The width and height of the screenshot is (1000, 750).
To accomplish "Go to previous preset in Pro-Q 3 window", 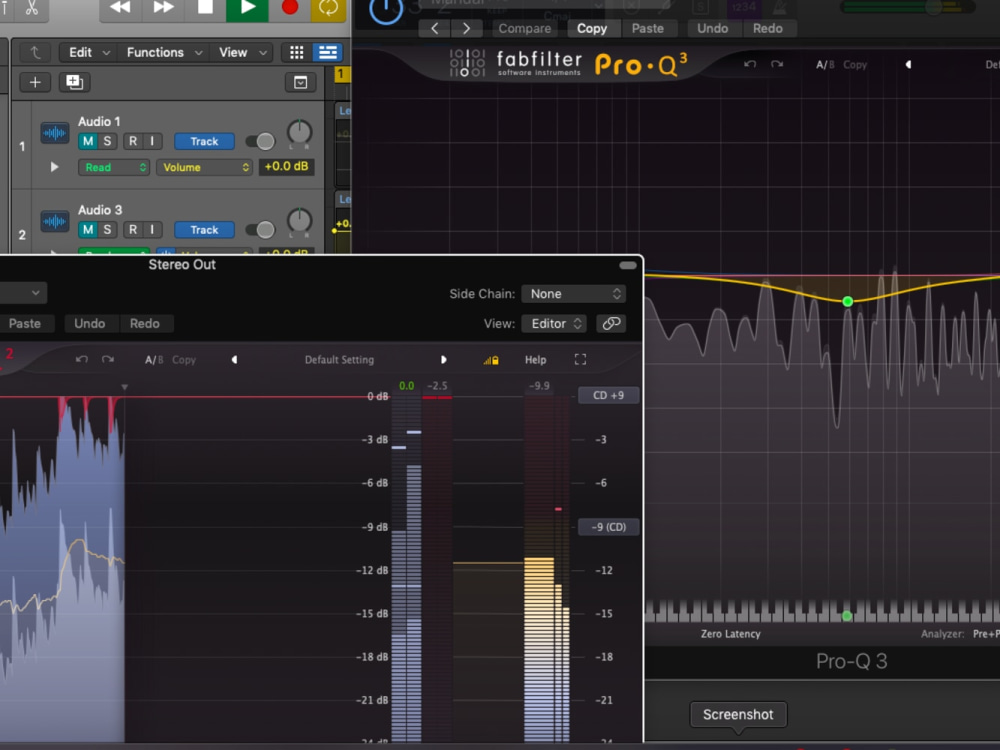I will tap(434, 28).
